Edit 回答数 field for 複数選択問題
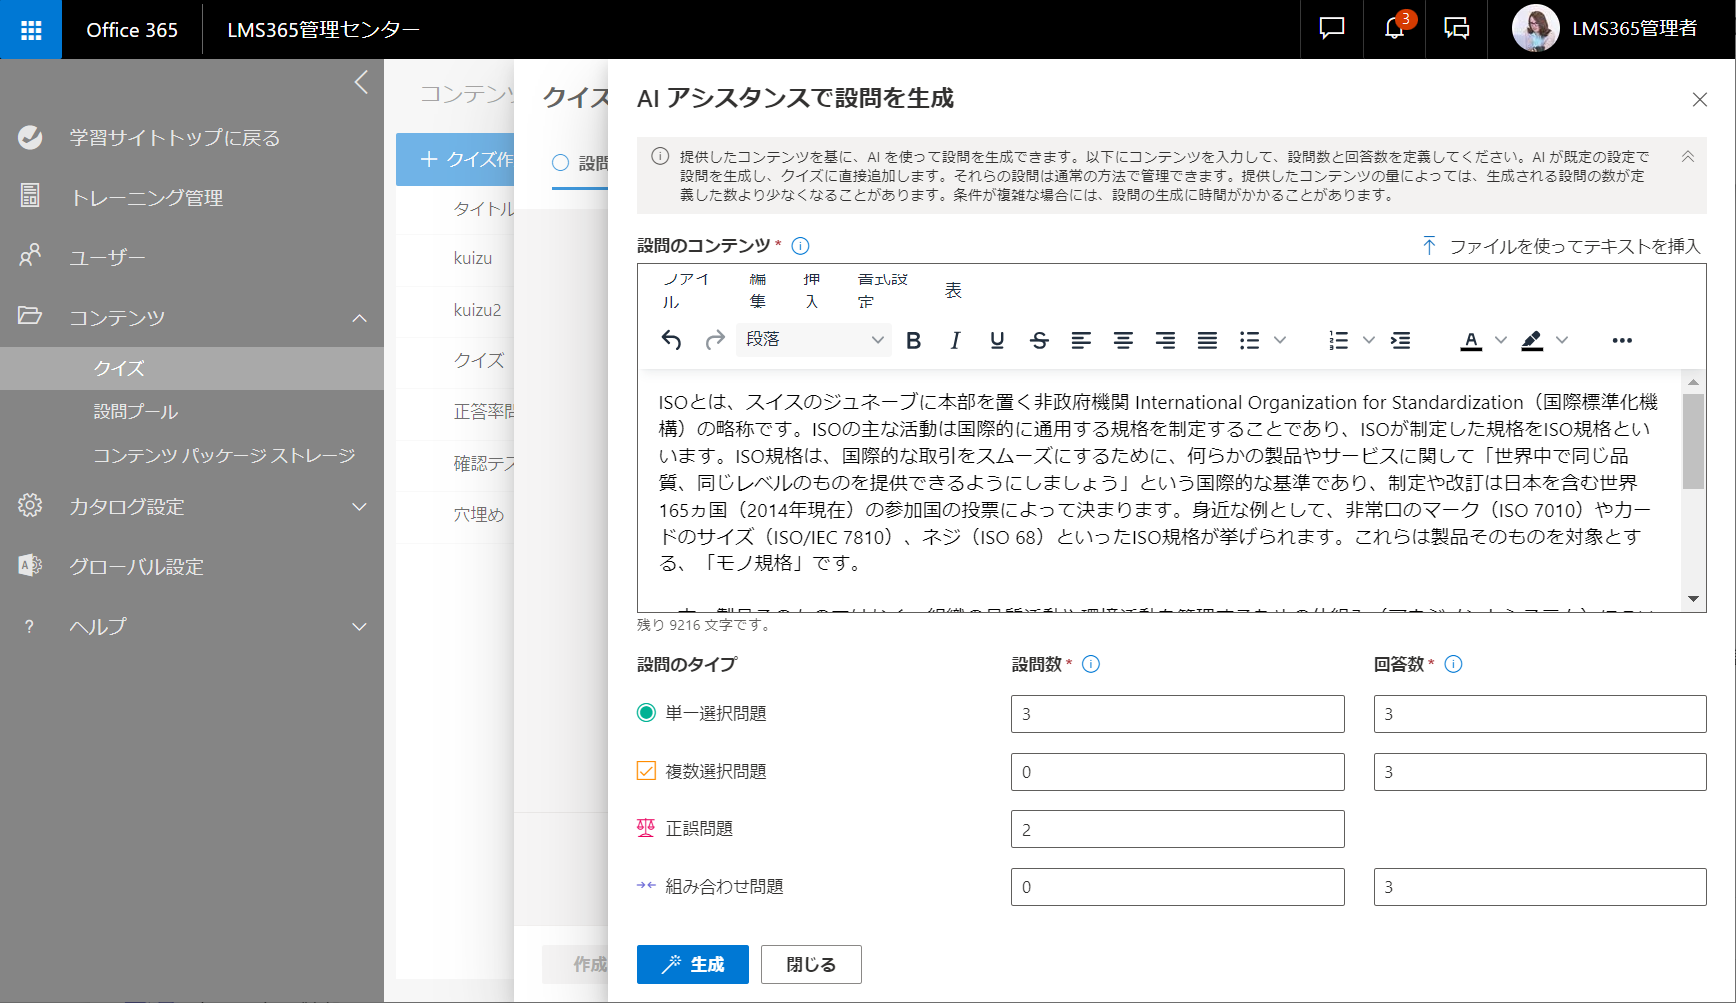Image resolution: width=1736 pixels, height=1003 pixels. point(1540,772)
